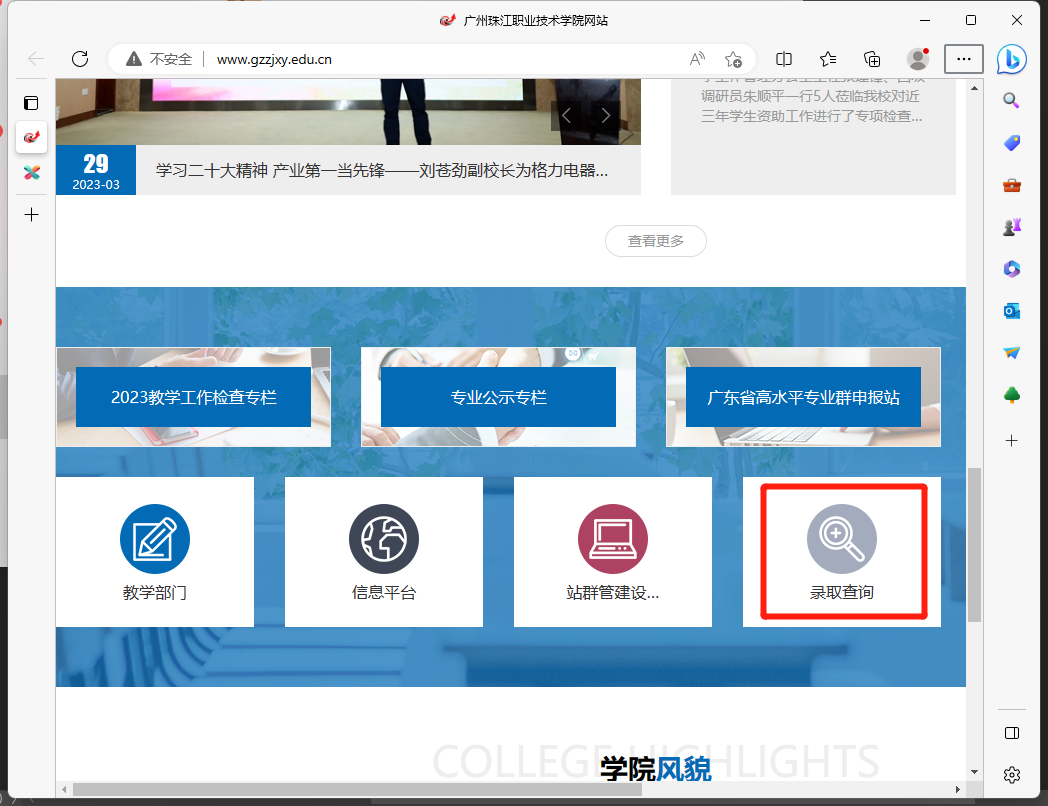Open Games from the right sidebar
1048x806 pixels.
(1011, 226)
